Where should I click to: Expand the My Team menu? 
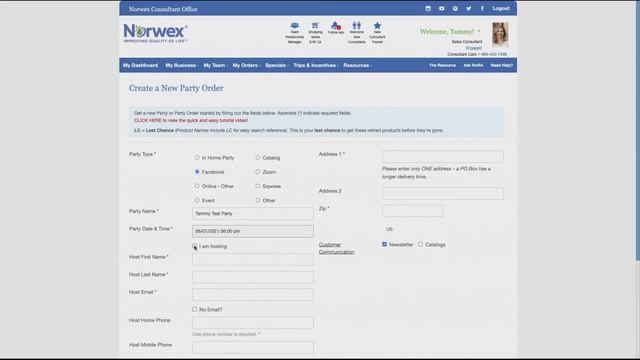(216, 65)
